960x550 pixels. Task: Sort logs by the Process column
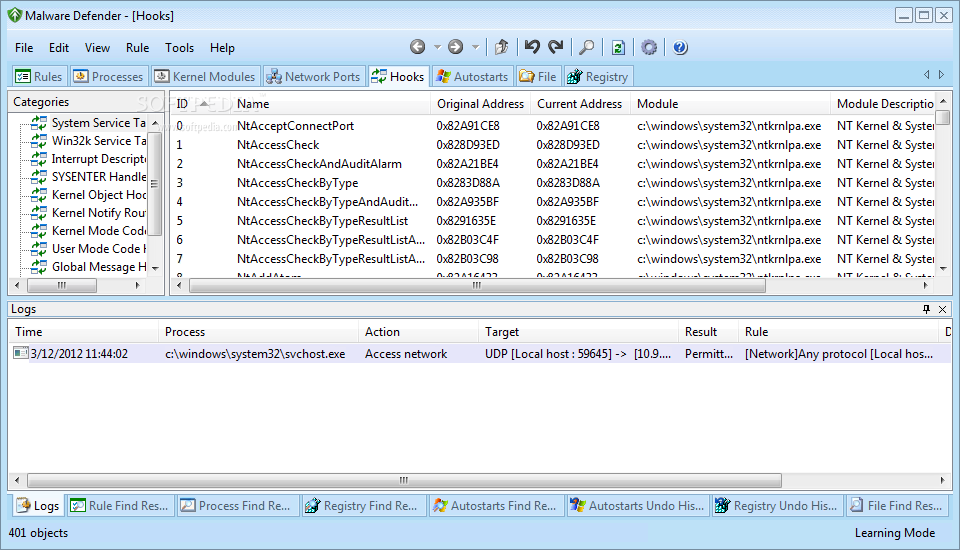tap(258, 331)
